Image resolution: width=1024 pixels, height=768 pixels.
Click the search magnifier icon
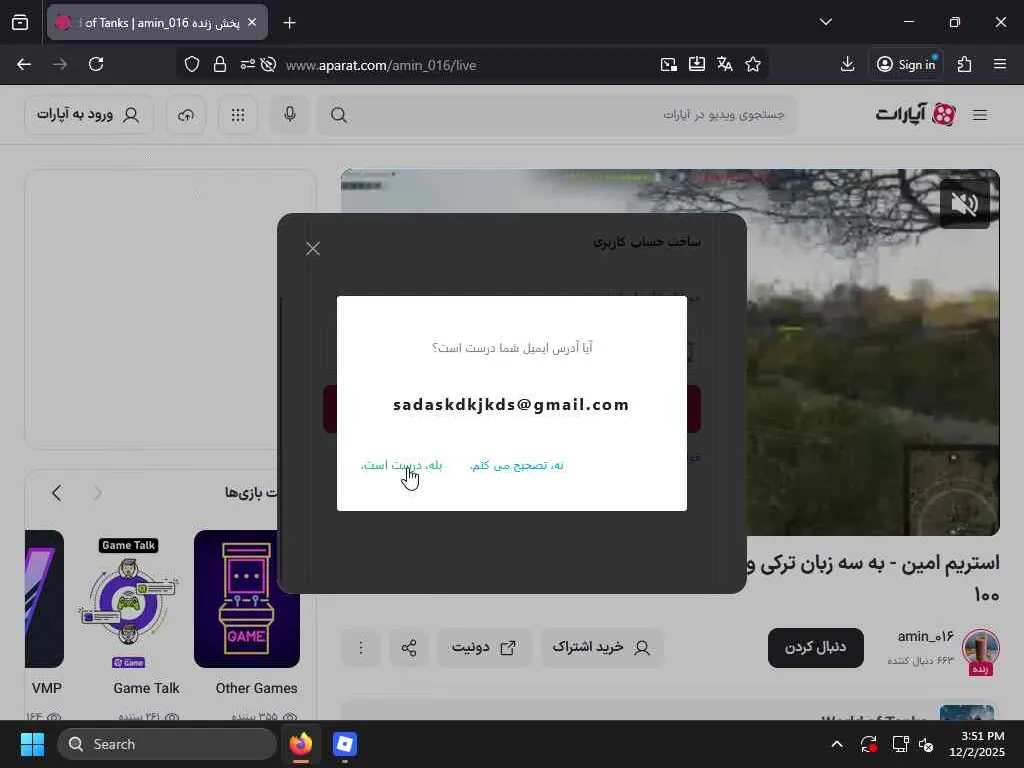pyautogui.click(x=338, y=115)
